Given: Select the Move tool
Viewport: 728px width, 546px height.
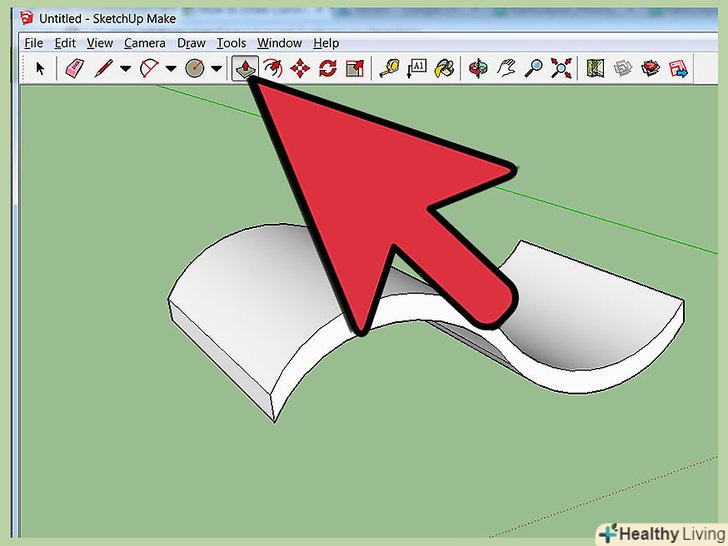Looking at the screenshot, I should tap(299, 68).
